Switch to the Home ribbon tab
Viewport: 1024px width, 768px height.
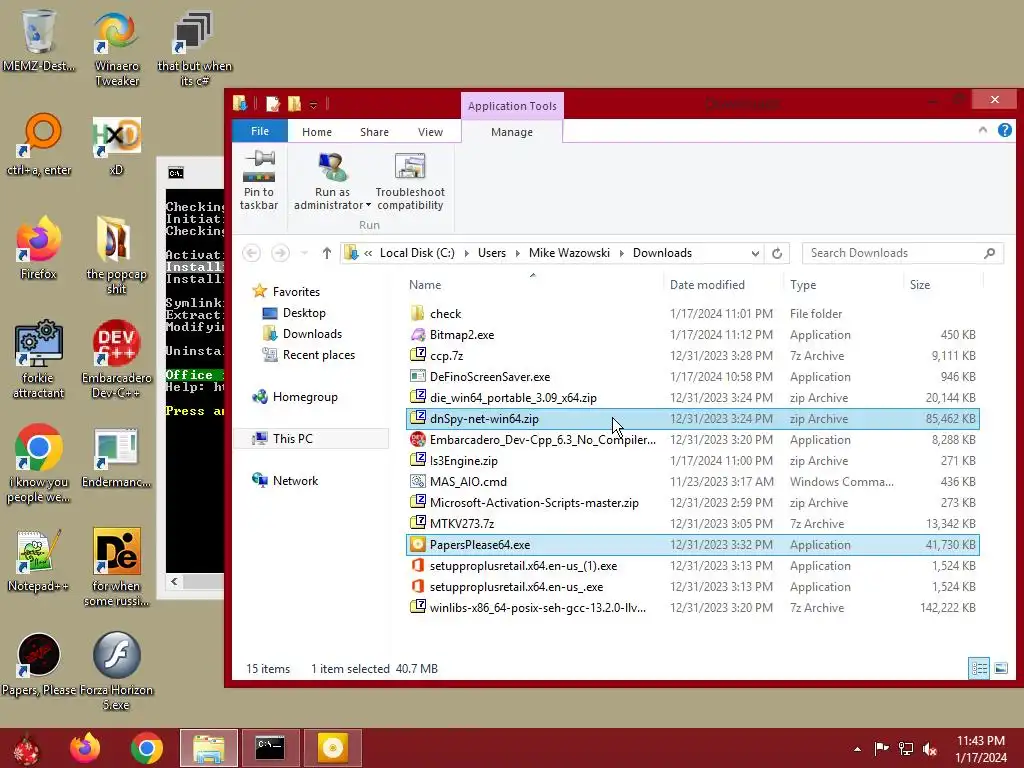pyautogui.click(x=317, y=132)
